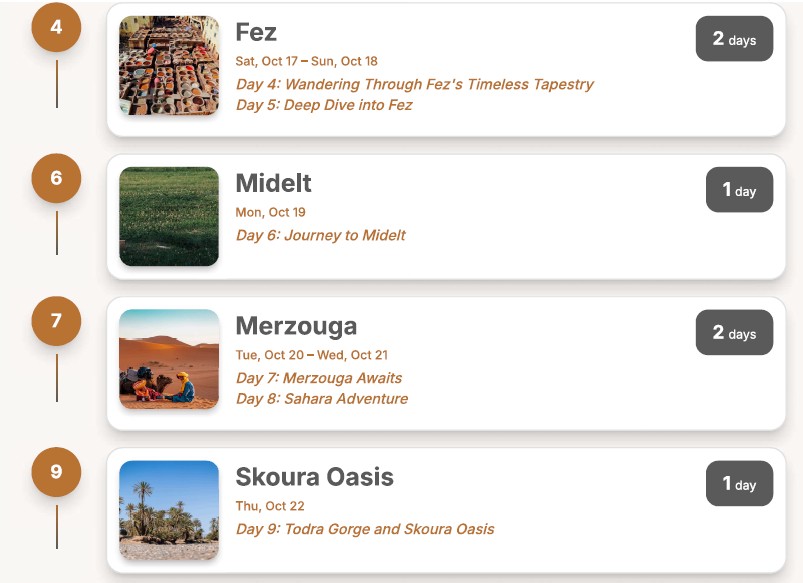Open Day 9: Todra Gorge and Skoura Oasis
The height and width of the screenshot is (583, 803).
tap(364, 529)
